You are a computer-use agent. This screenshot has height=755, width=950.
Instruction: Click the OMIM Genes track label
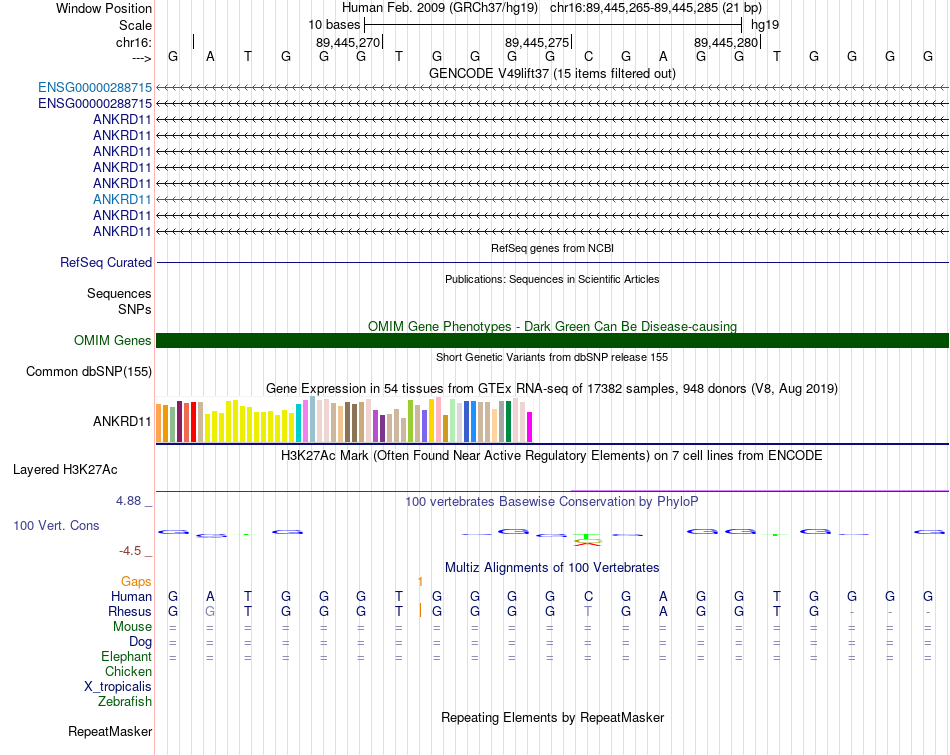(113, 341)
